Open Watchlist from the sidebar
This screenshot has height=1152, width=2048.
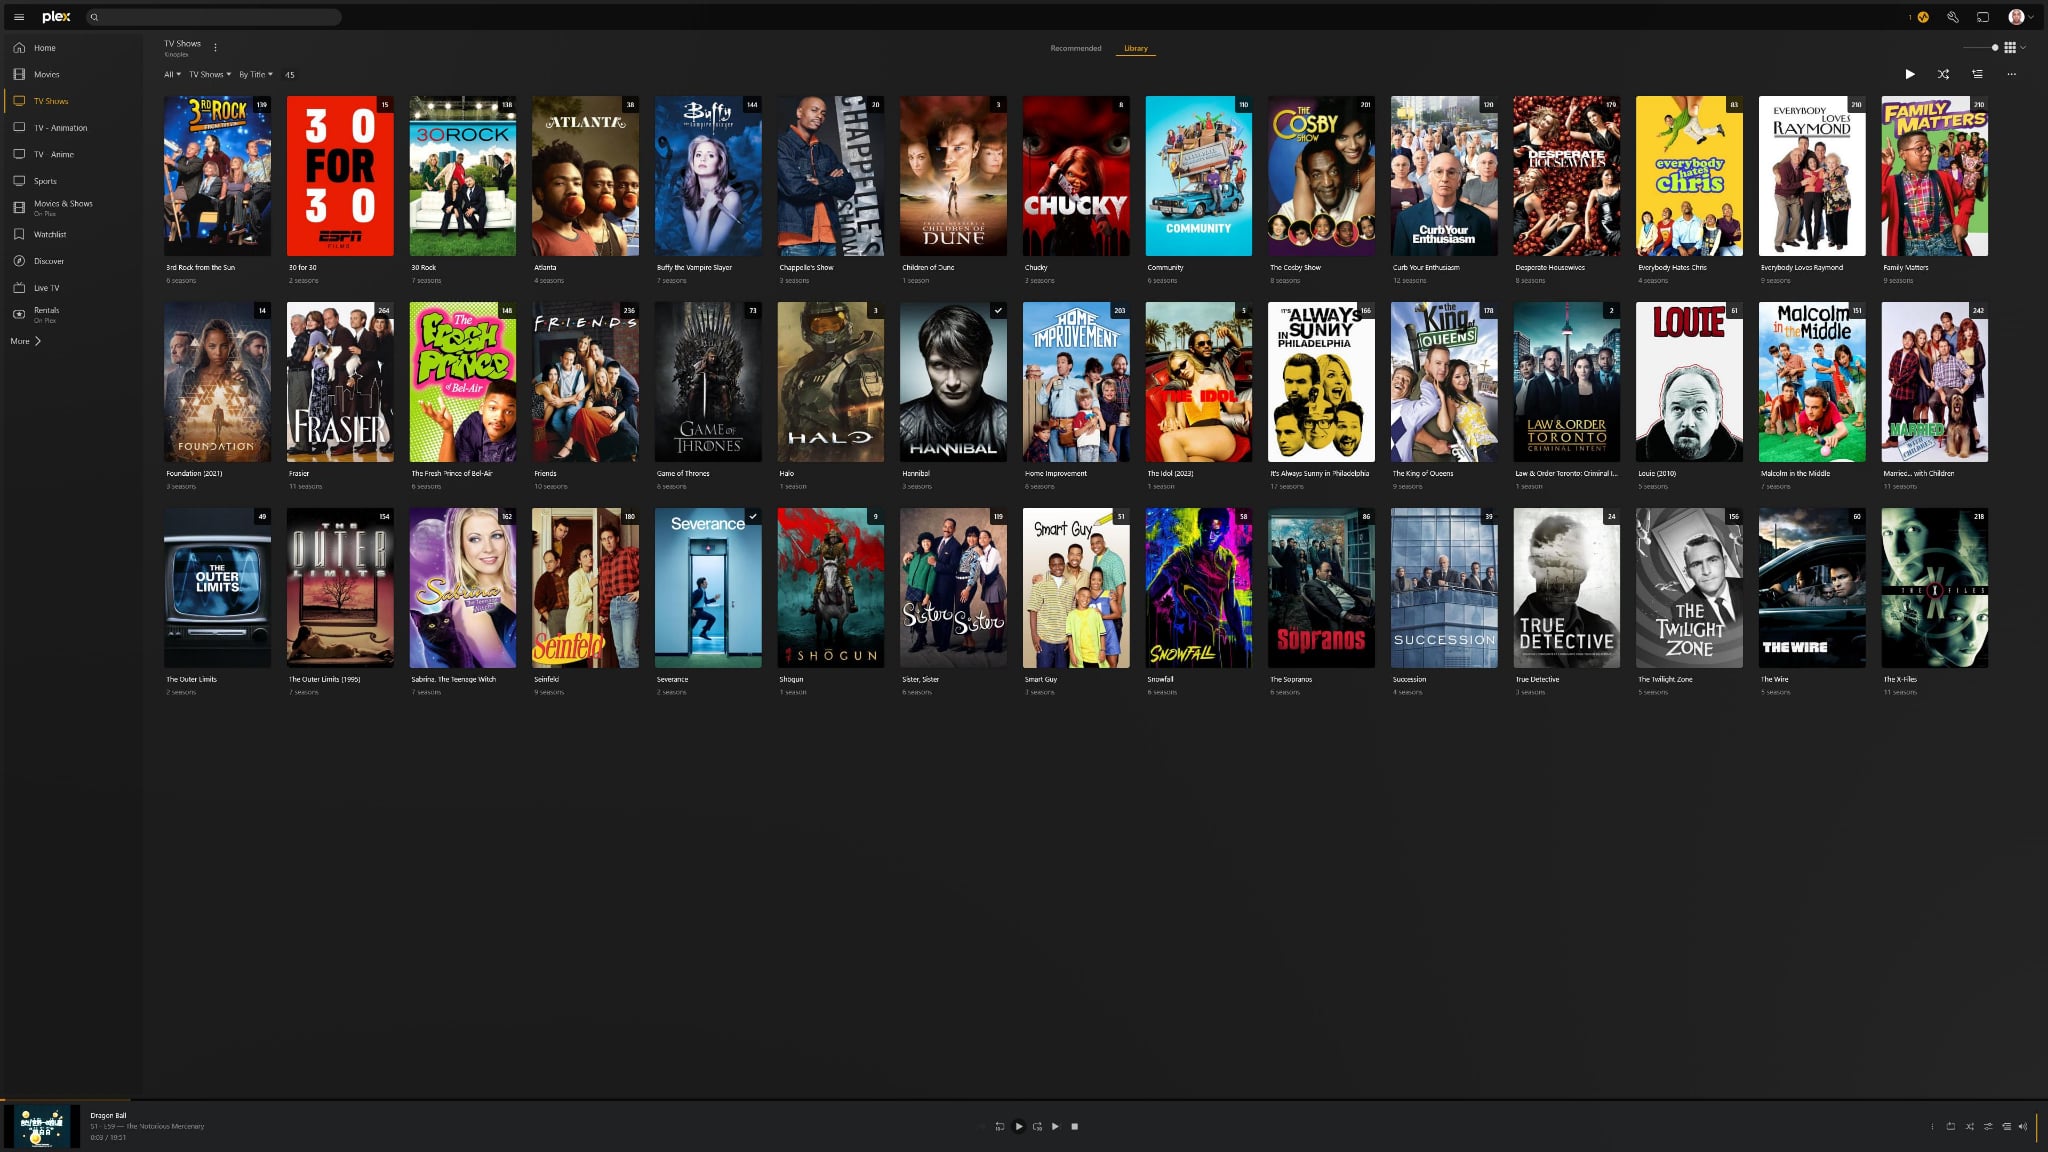point(49,234)
